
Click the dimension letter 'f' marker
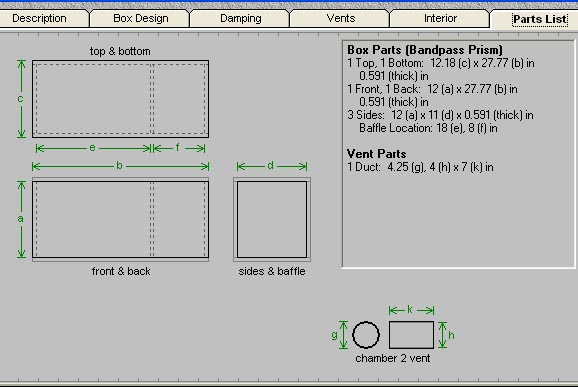click(x=178, y=148)
